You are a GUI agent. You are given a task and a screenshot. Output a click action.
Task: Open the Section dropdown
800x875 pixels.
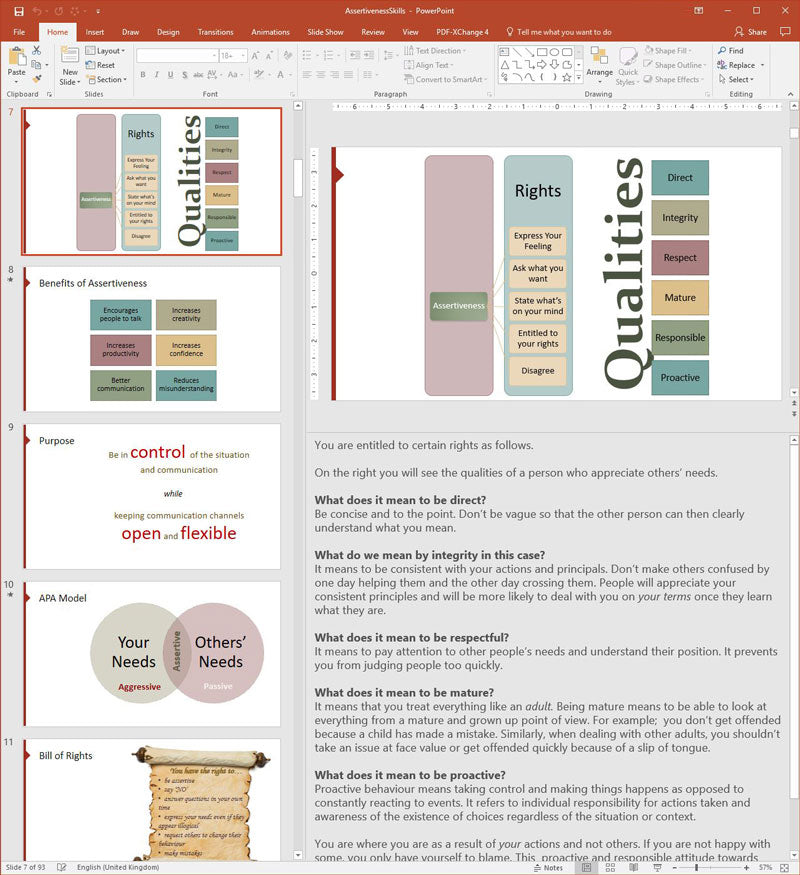pos(106,79)
